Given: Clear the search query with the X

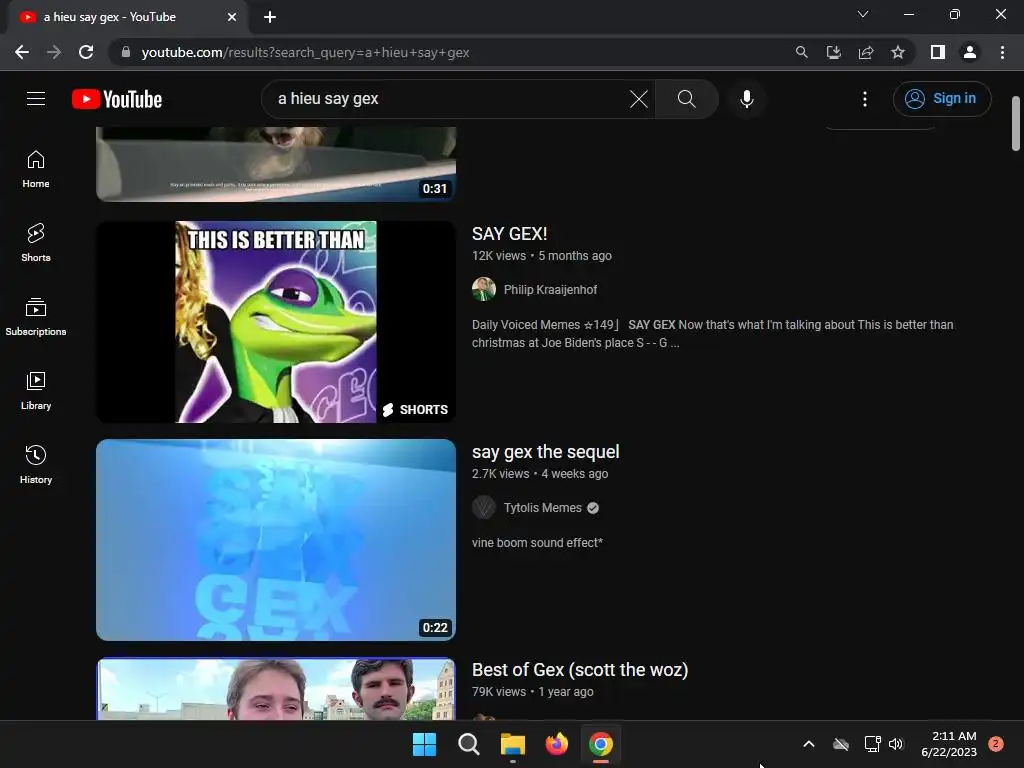Looking at the screenshot, I should (x=639, y=99).
